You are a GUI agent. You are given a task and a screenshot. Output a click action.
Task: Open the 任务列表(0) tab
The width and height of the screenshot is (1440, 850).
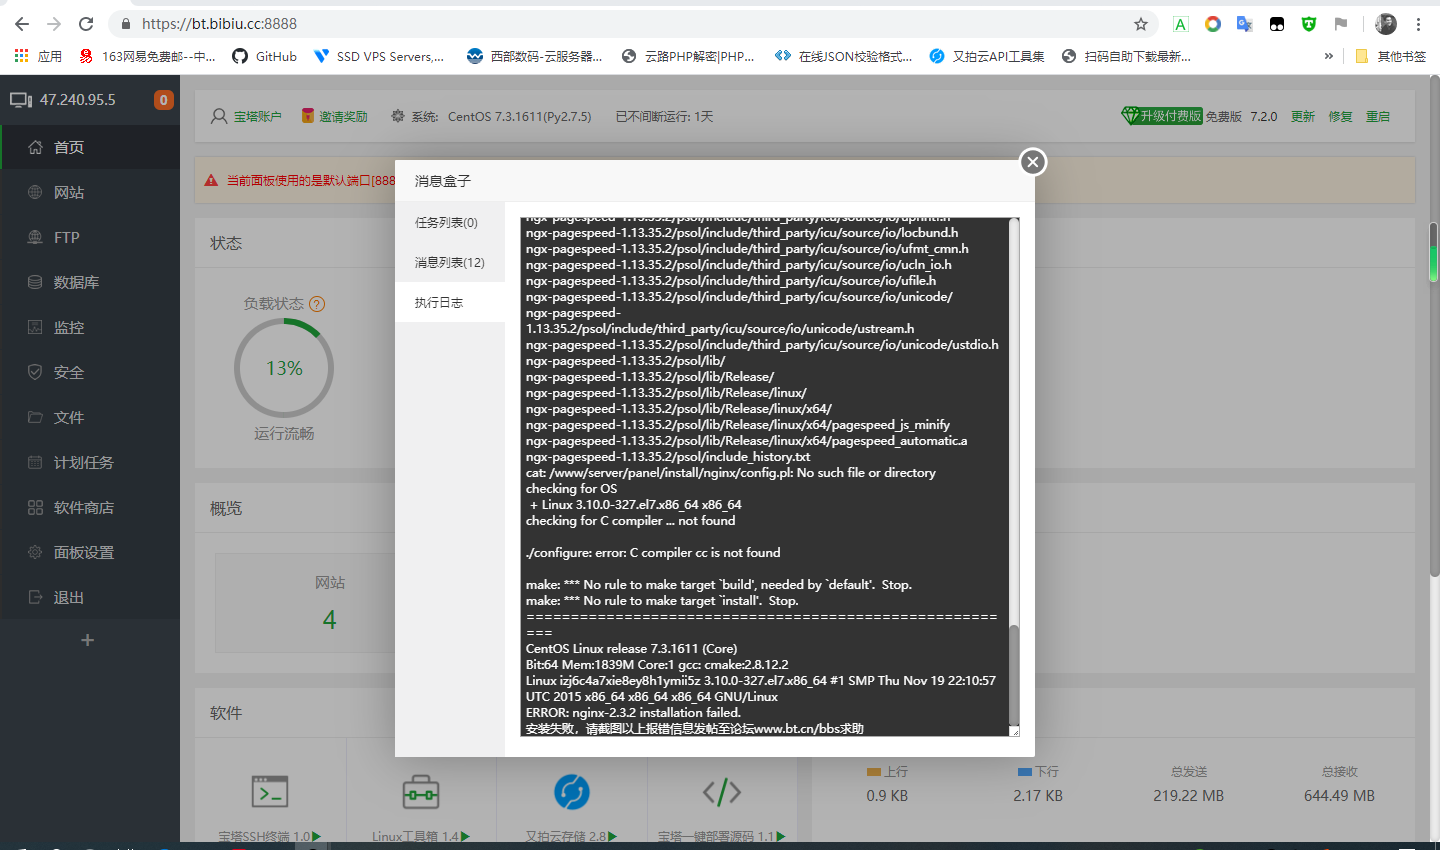pyautogui.click(x=447, y=223)
